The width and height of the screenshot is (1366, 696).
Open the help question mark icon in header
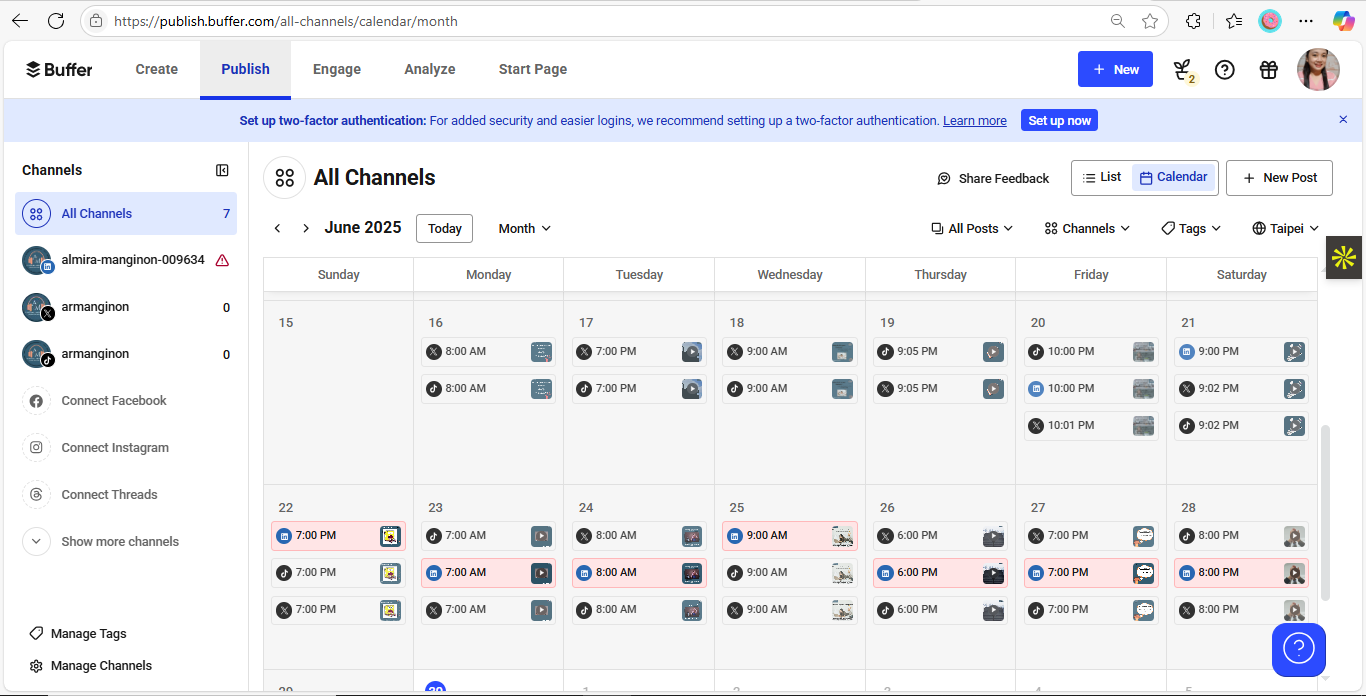[x=1224, y=70]
